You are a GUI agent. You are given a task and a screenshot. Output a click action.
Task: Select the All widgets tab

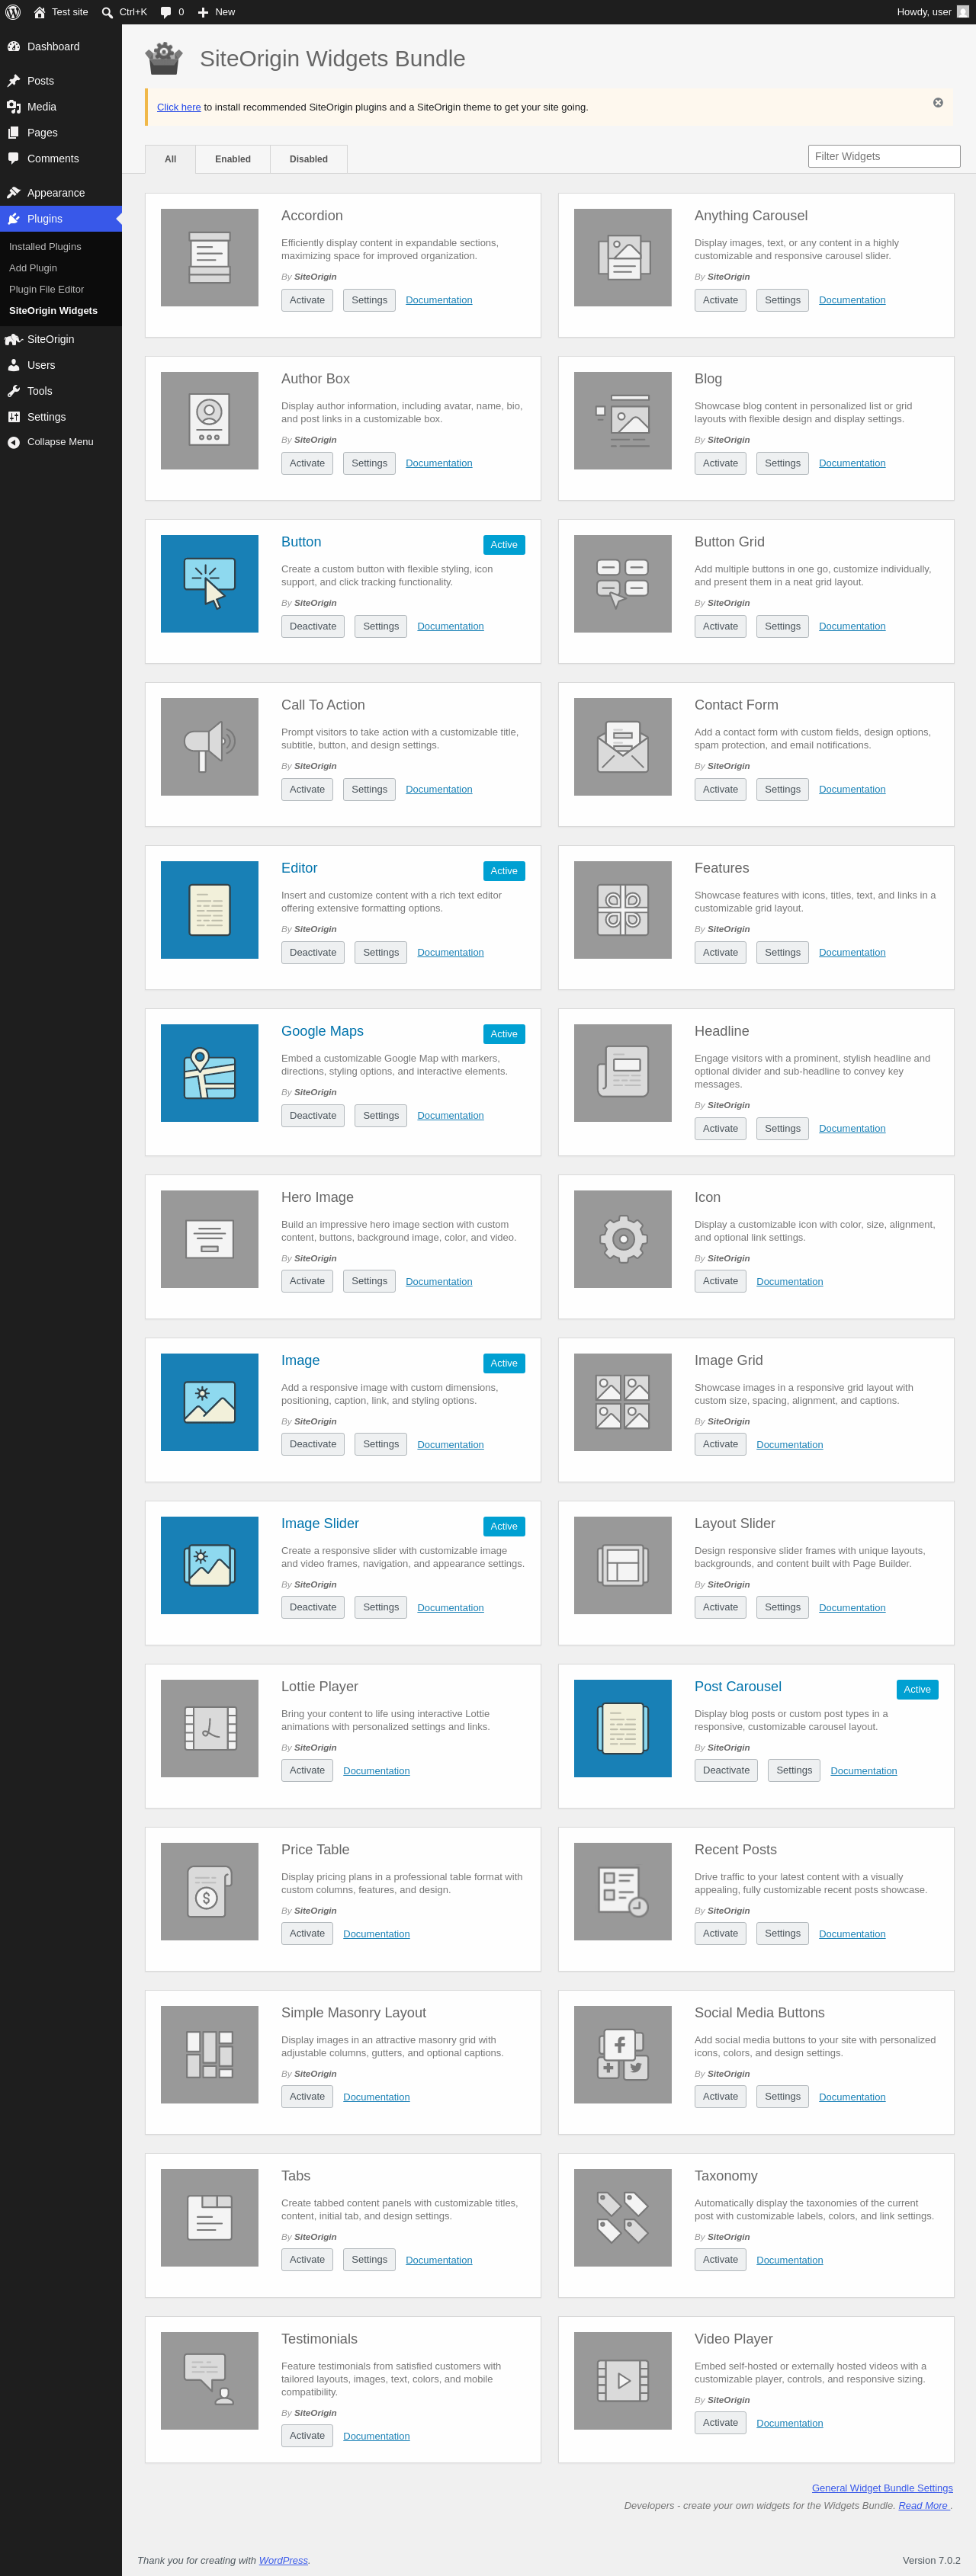tap(170, 159)
